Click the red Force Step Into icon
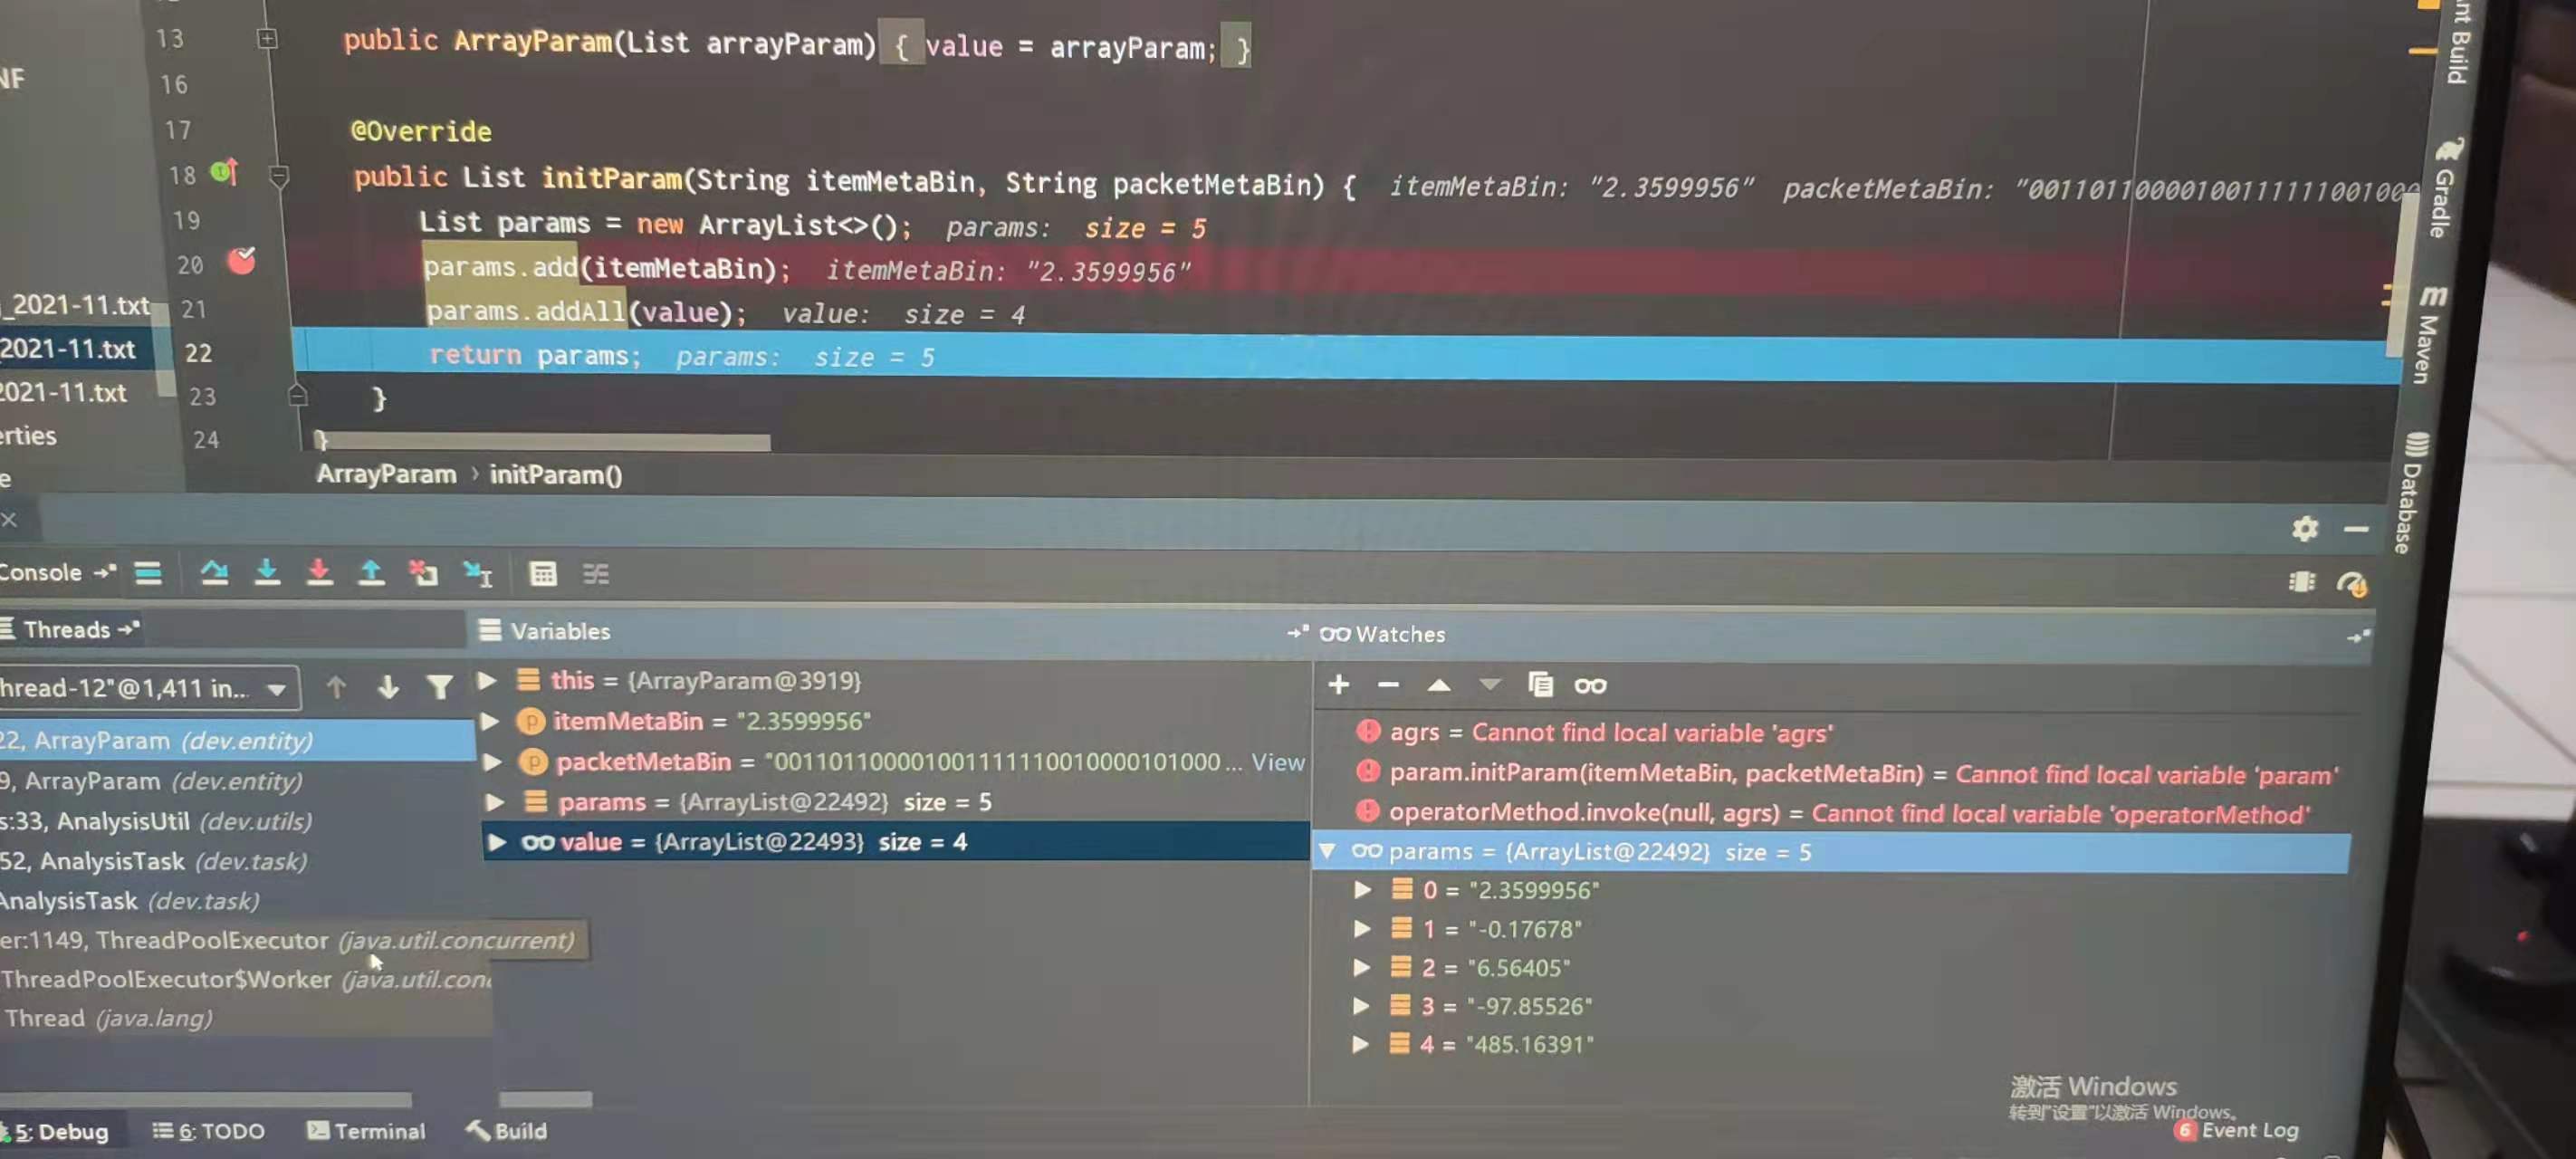Image resolution: width=2576 pixels, height=1159 pixels. tap(319, 572)
